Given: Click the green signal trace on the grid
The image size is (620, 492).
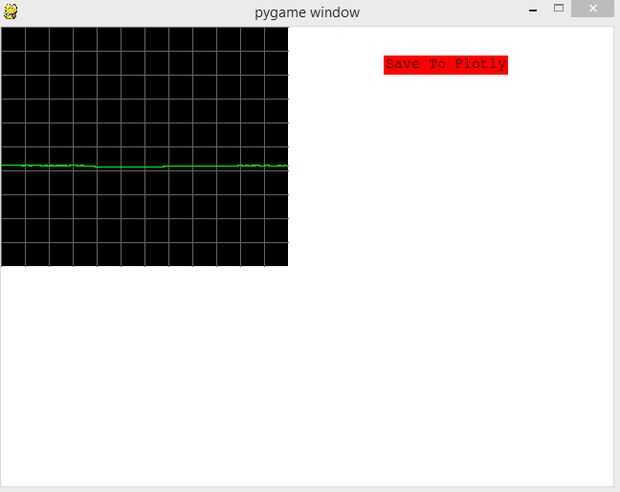Looking at the screenshot, I should coord(145,166).
